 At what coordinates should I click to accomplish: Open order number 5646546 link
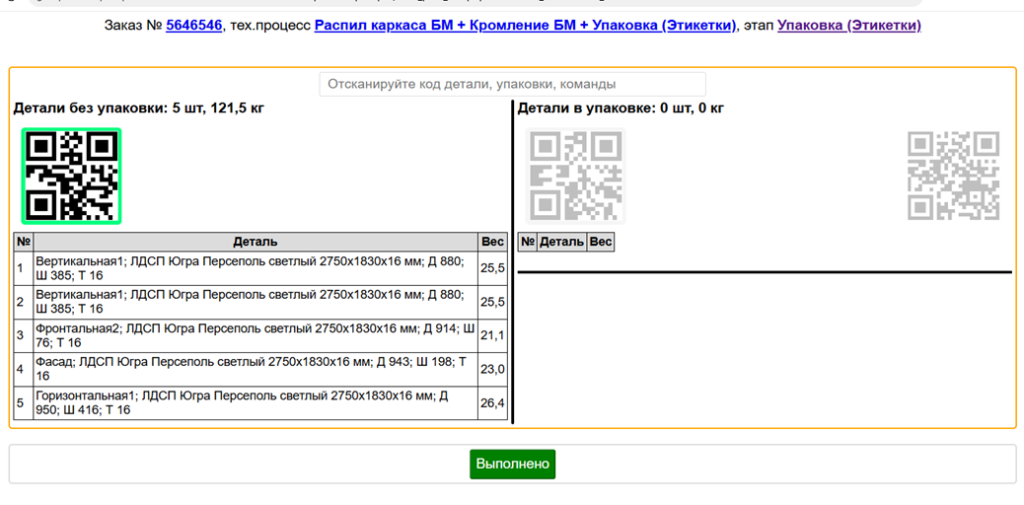tap(194, 25)
